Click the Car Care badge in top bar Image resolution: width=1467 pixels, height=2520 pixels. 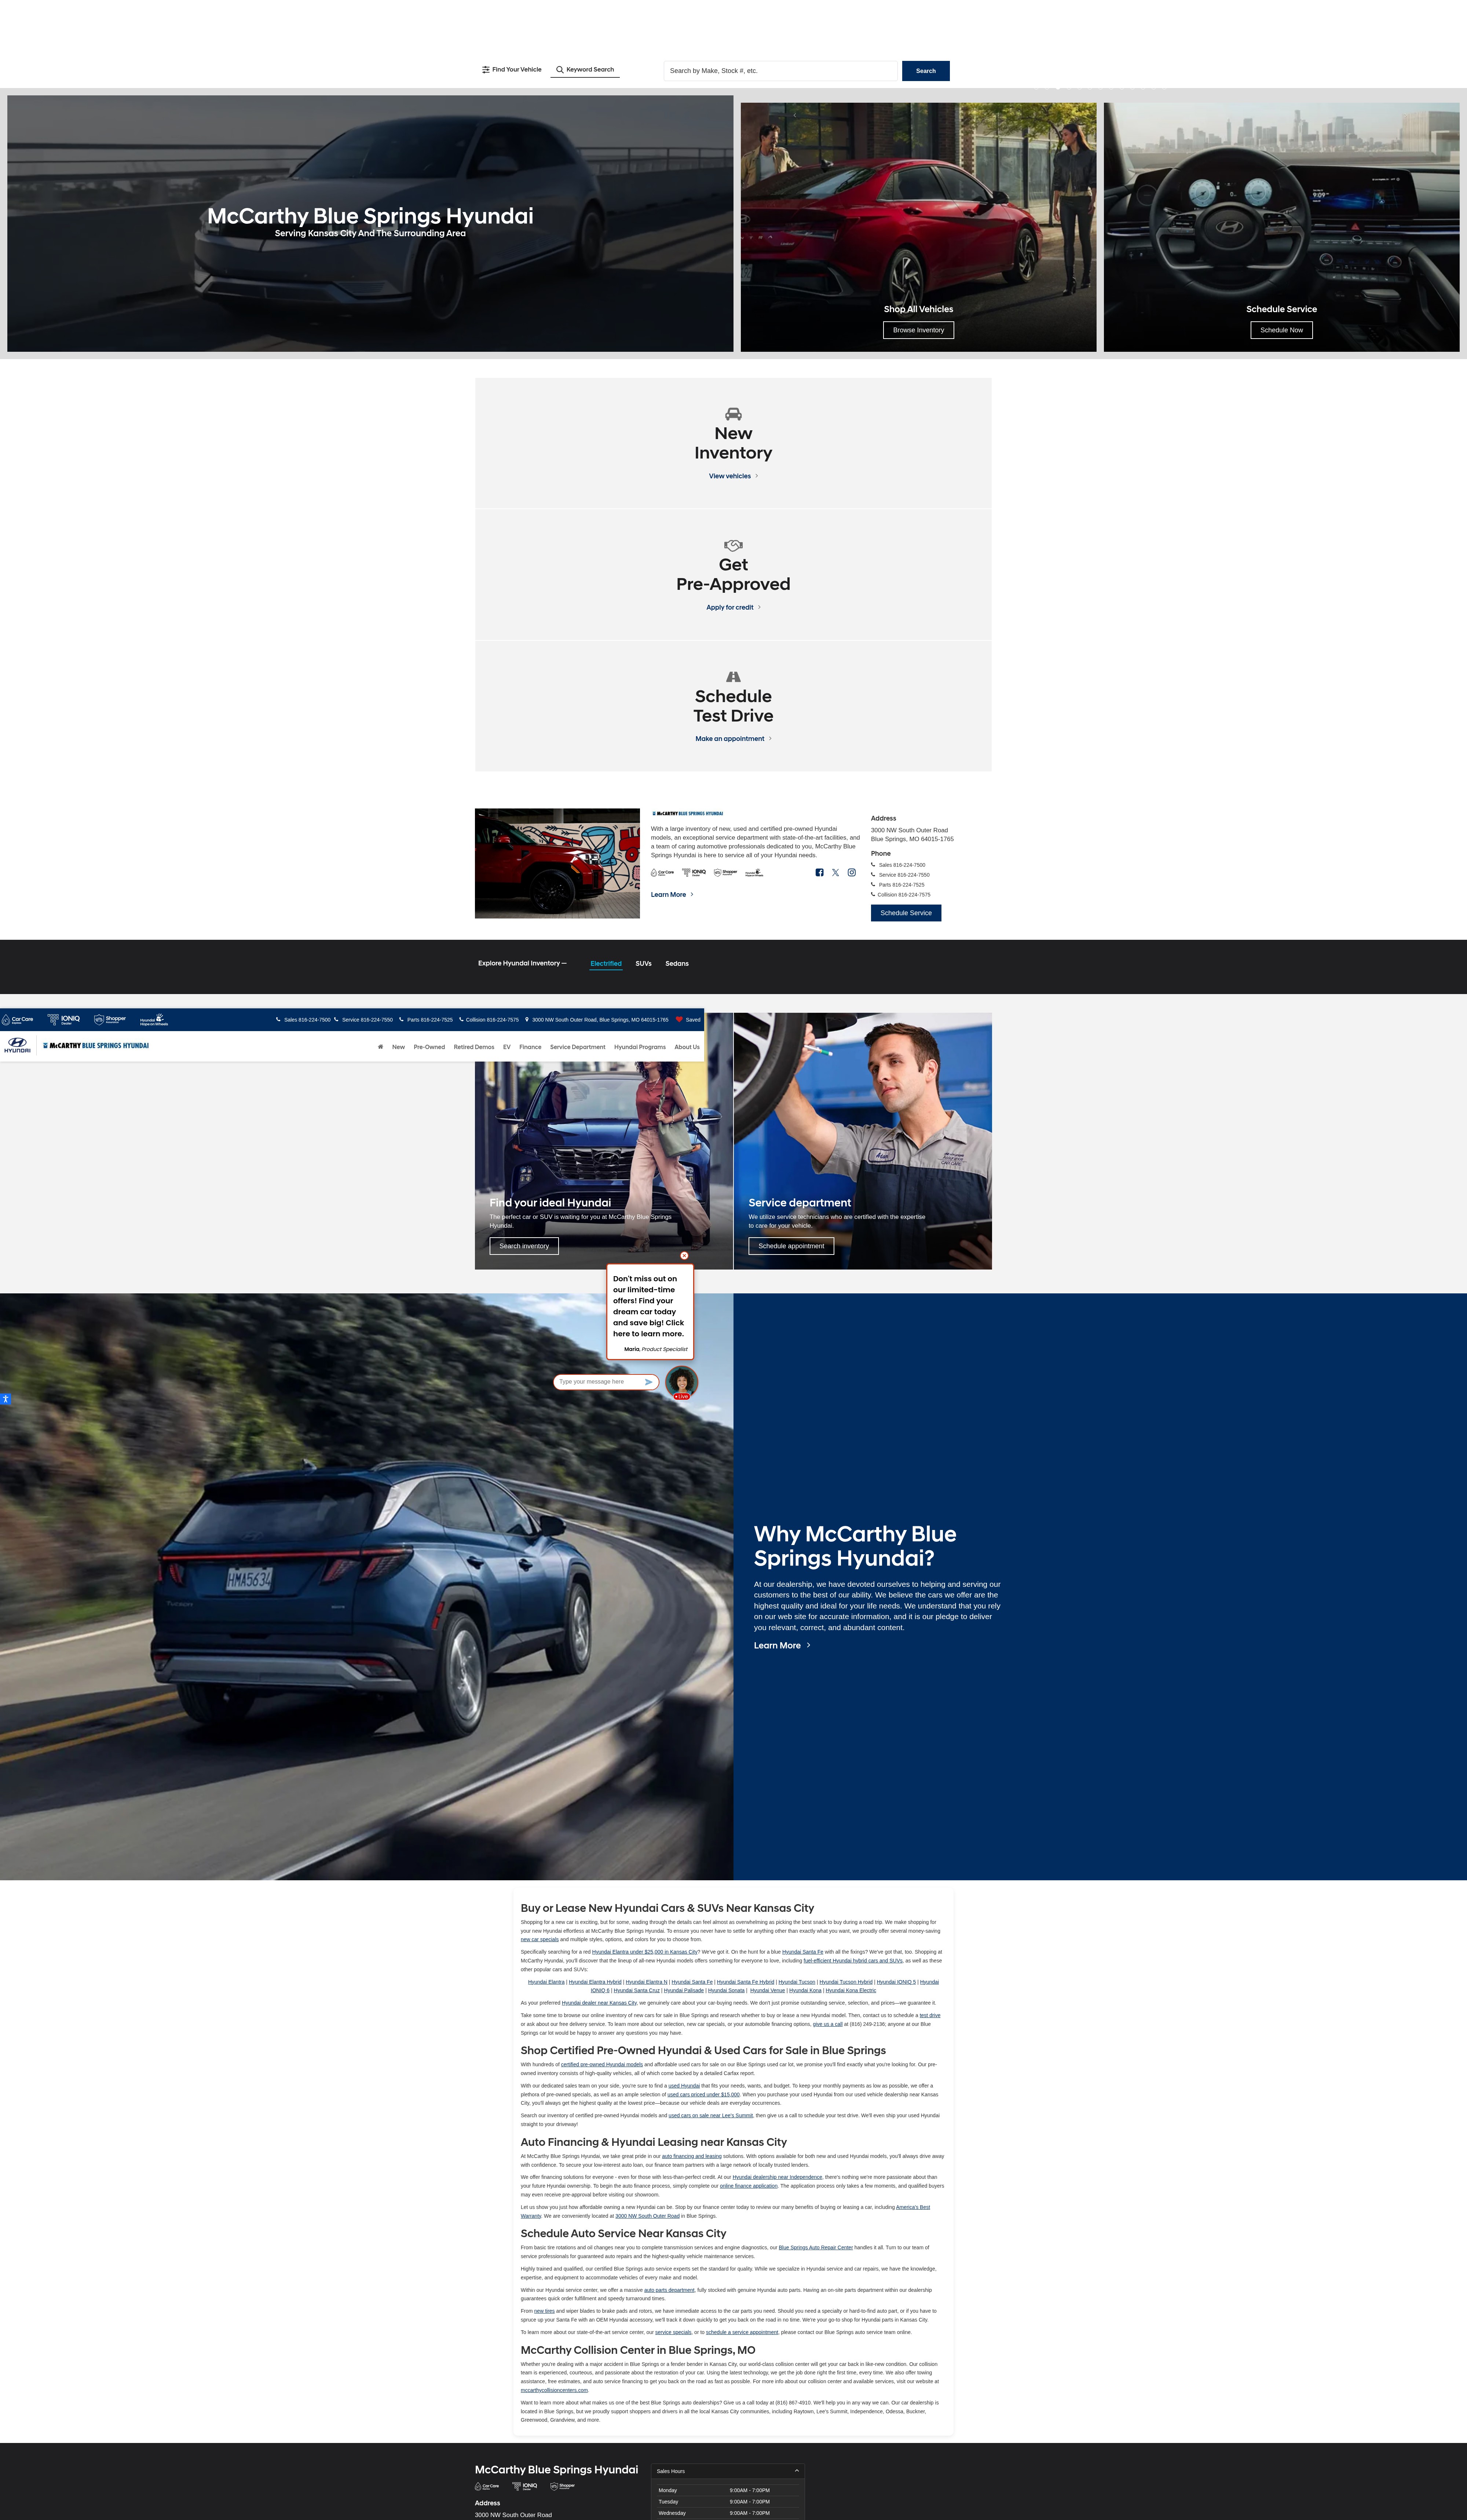coord(17,1020)
